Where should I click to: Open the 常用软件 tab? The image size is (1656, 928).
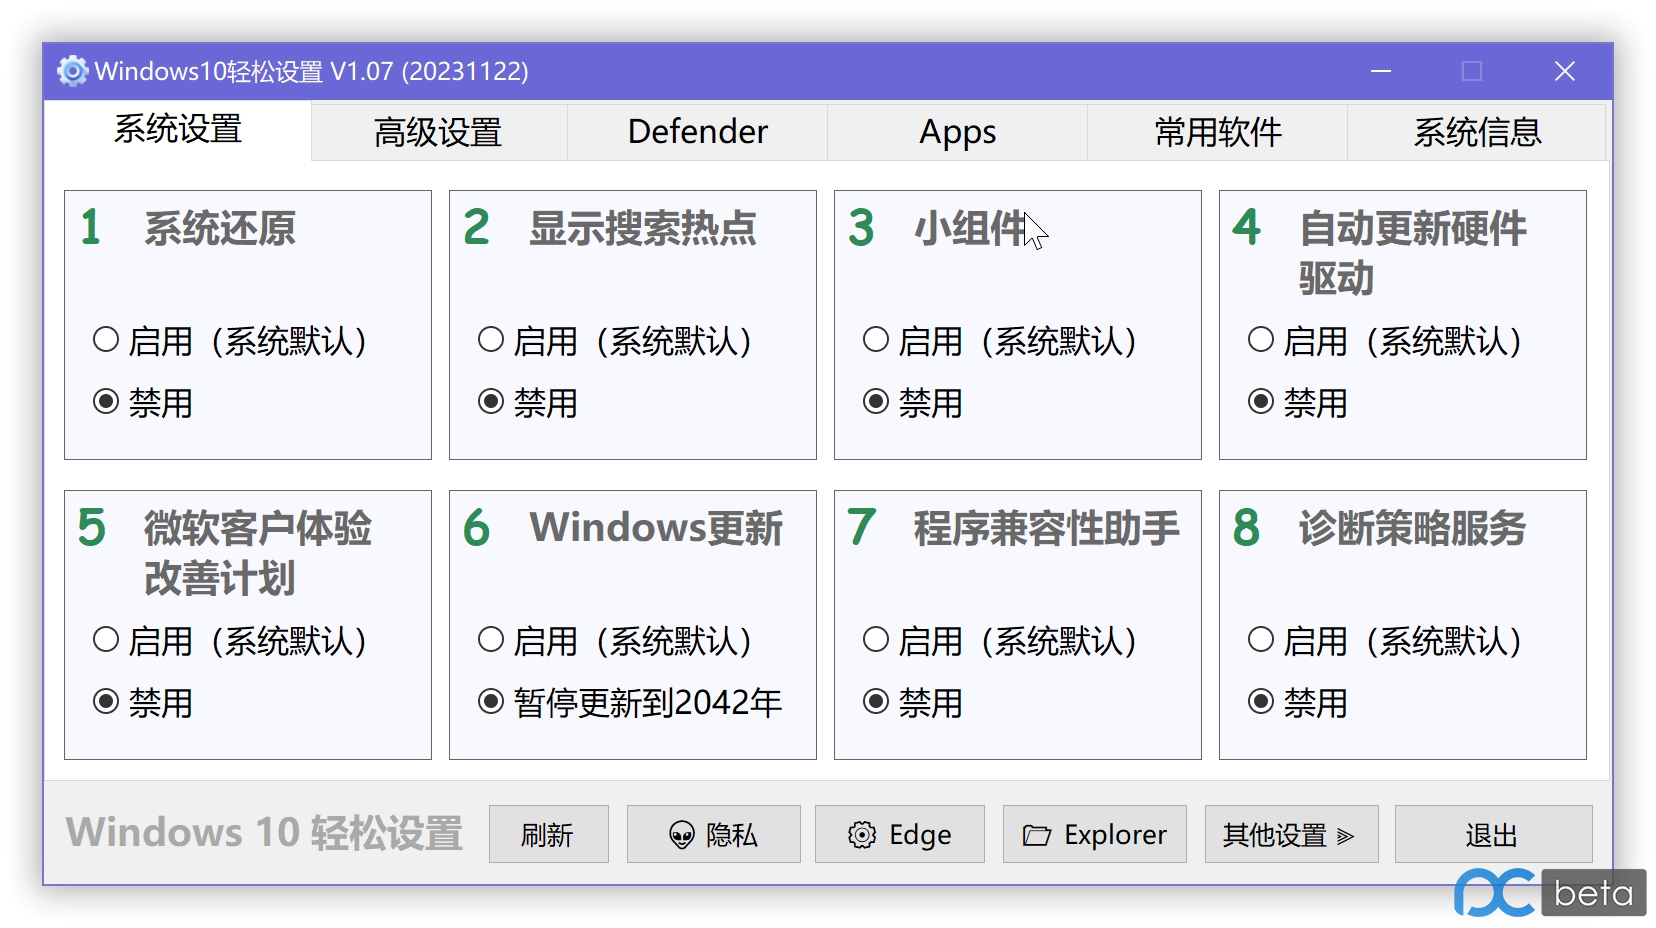pyautogui.click(x=1218, y=131)
